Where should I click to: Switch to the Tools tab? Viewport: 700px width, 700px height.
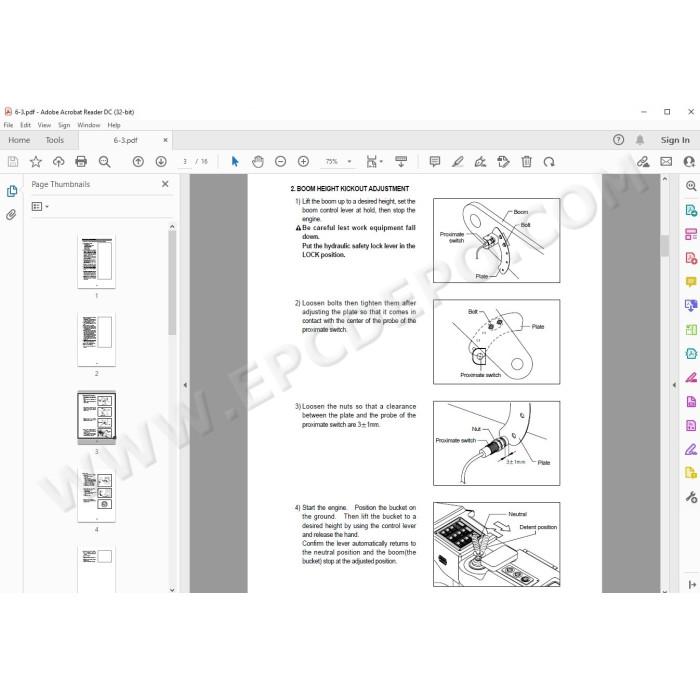[54, 140]
